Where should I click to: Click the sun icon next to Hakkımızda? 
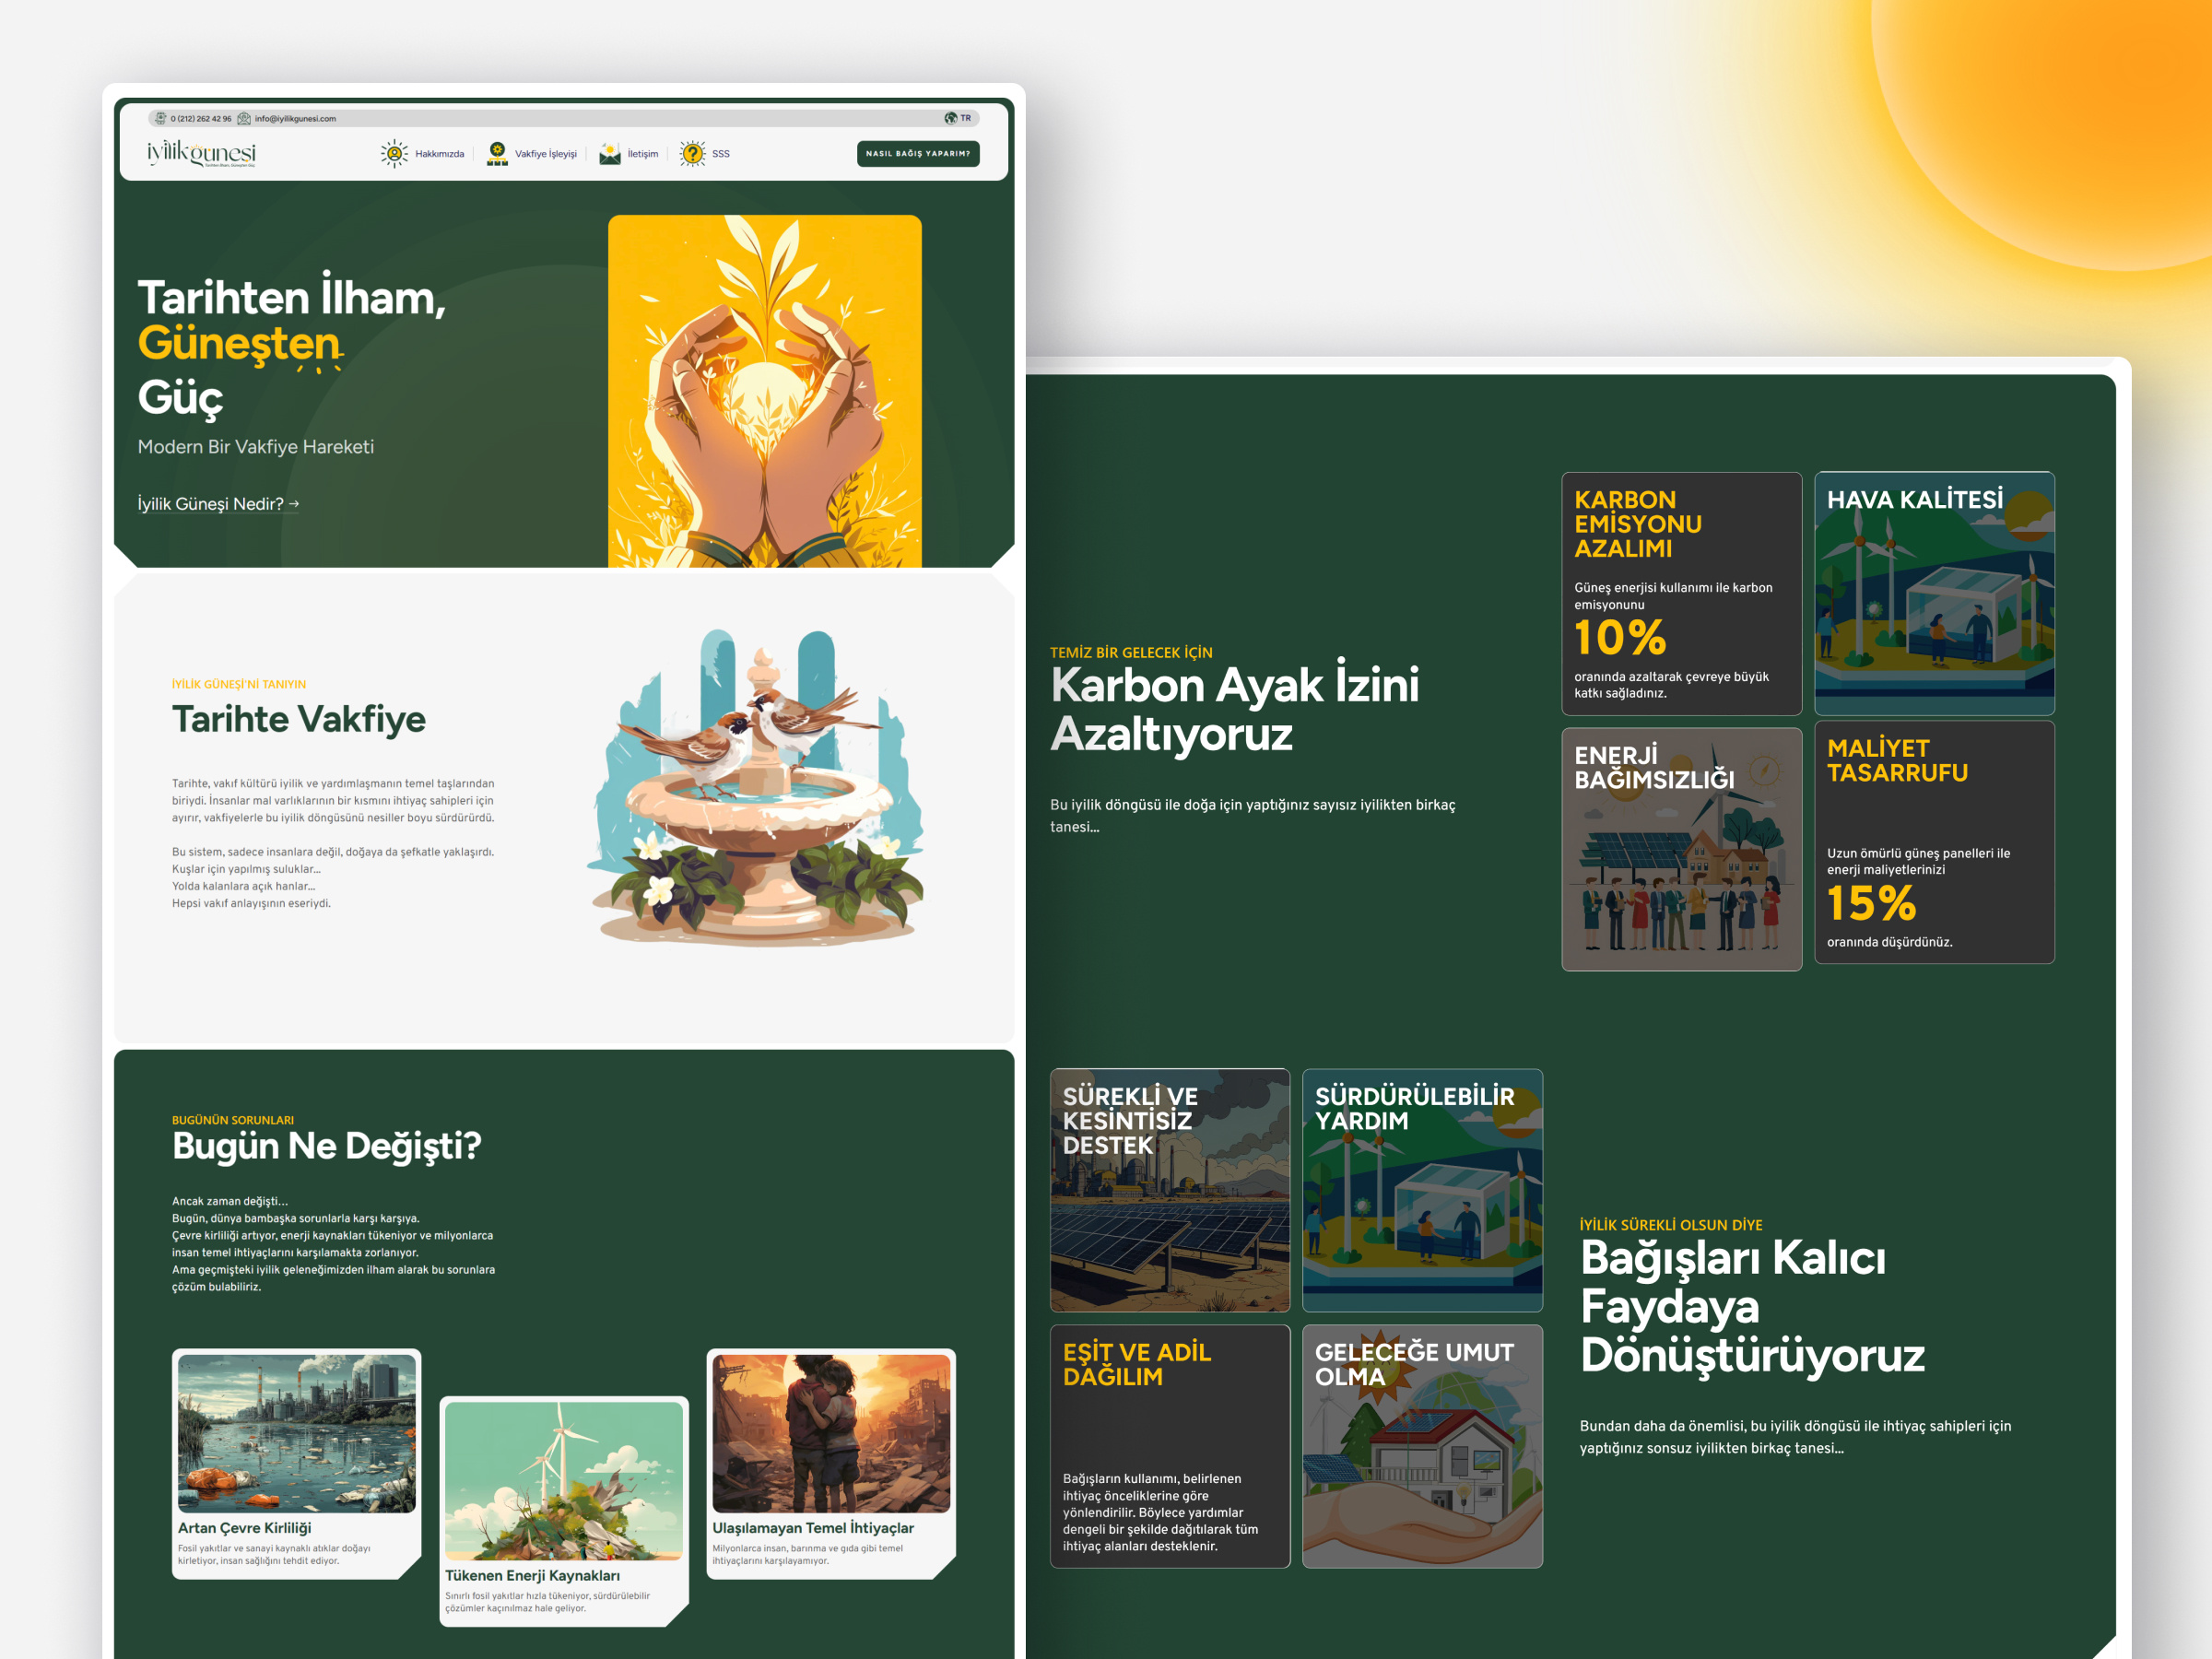[x=394, y=153]
